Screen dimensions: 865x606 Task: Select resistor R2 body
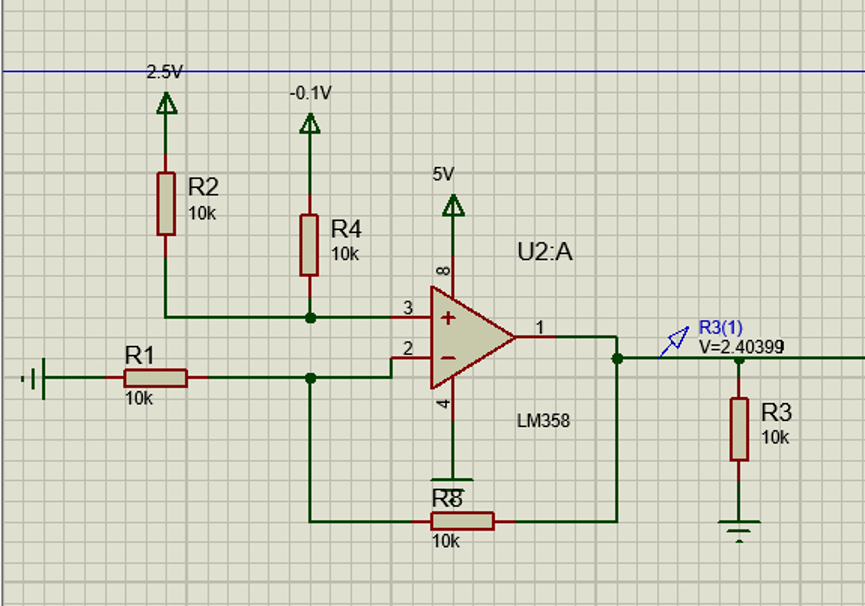(166, 203)
